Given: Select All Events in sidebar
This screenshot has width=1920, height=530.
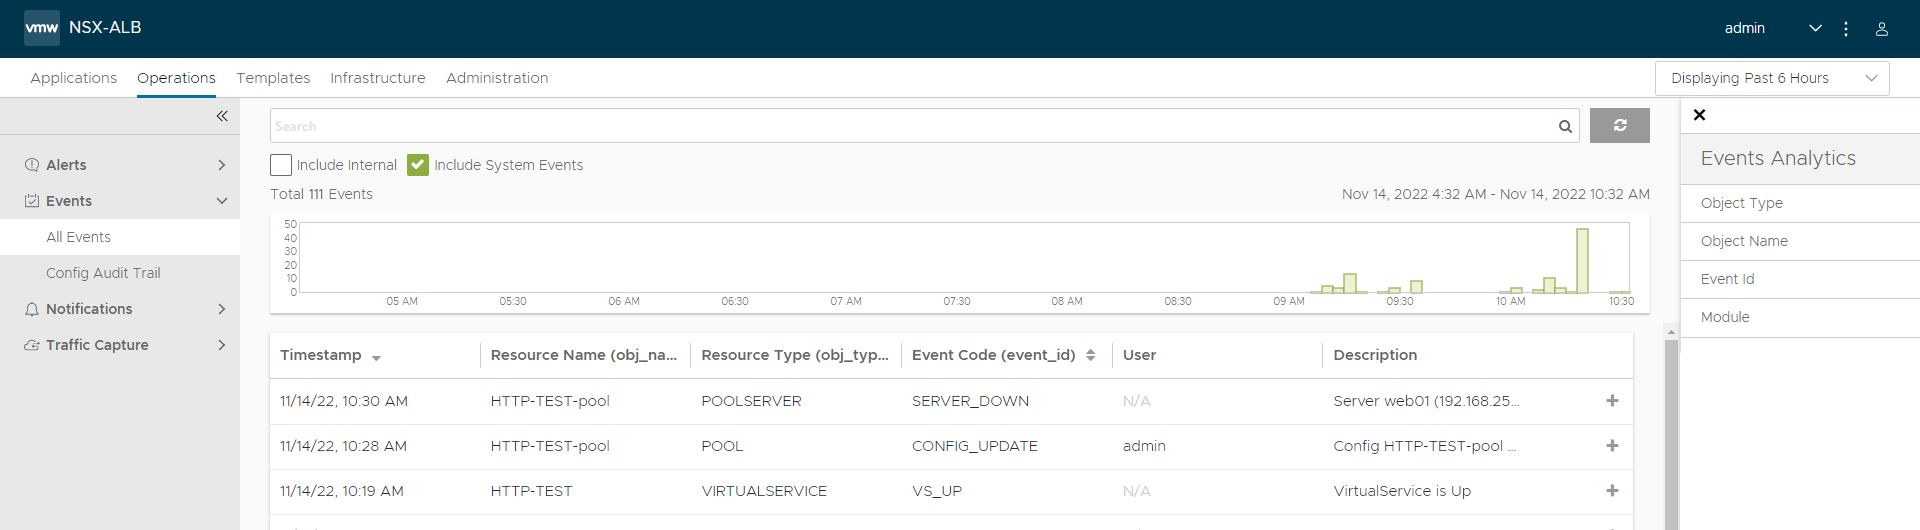Looking at the screenshot, I should (x=120, y=237).
